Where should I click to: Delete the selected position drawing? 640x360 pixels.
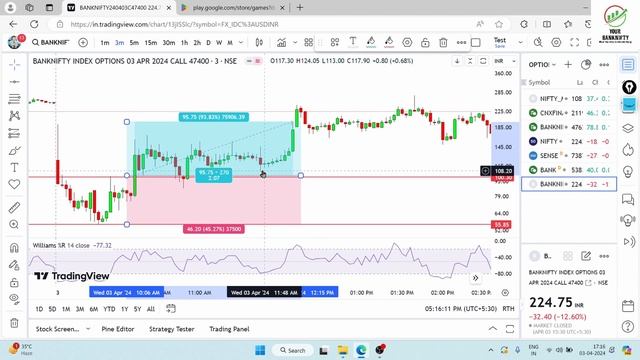pyautogui.click(x=443, y=42)
